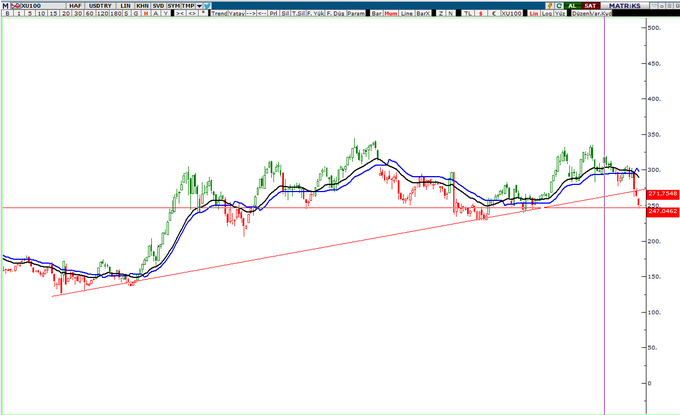Select the red H weekly period button
Image resolution: width=680 pixels, height=415 pixels.
146,13
